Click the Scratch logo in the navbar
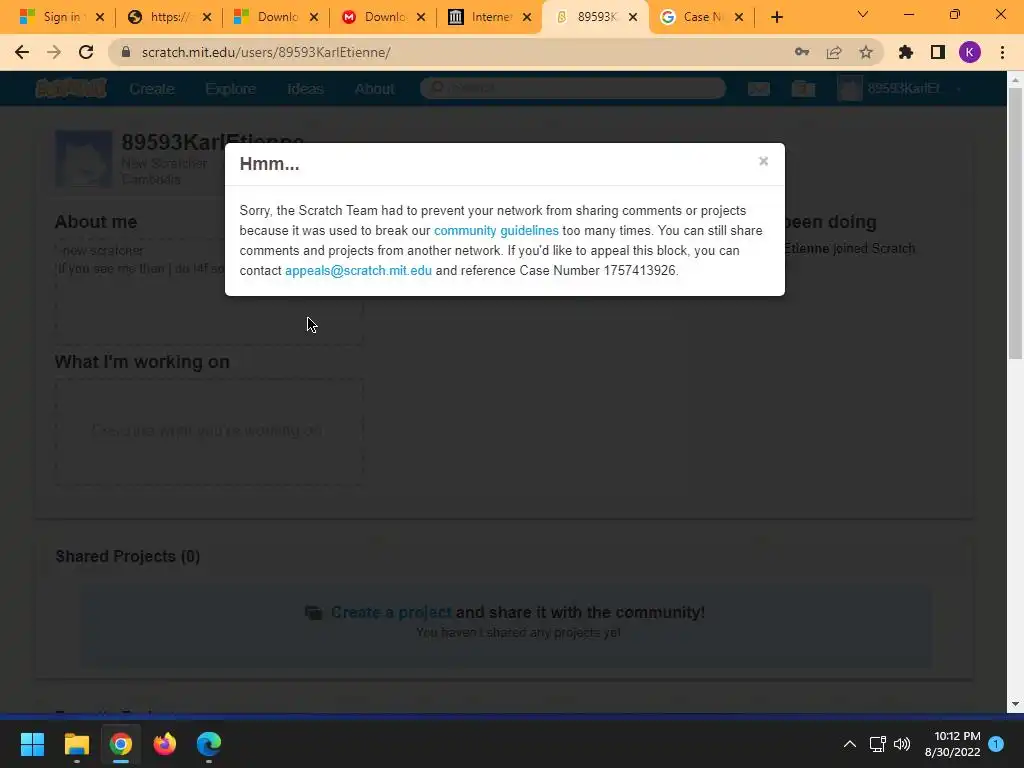This screenshot has height=768, width=1024. click(x=71, y=88)
